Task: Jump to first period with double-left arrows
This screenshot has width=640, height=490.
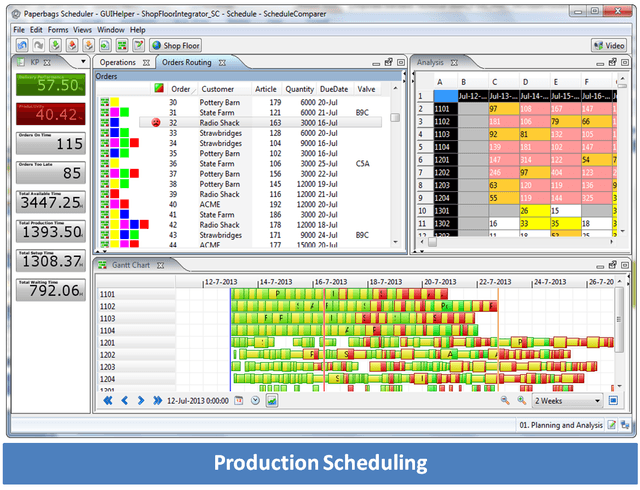Action: coord(108,401)
